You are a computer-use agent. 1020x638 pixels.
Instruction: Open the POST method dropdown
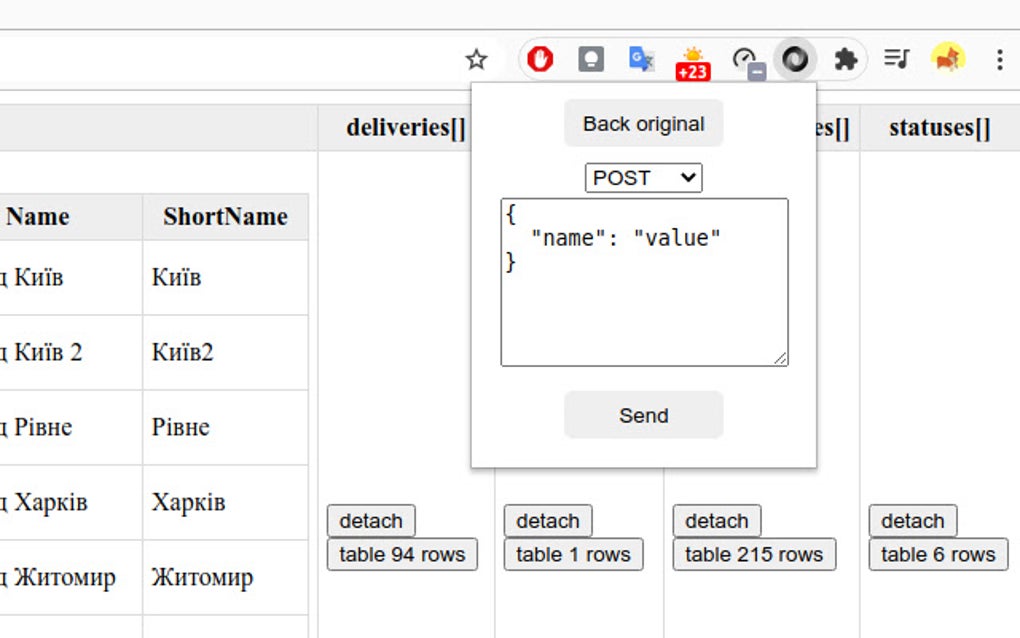click(x=643, y=178)
